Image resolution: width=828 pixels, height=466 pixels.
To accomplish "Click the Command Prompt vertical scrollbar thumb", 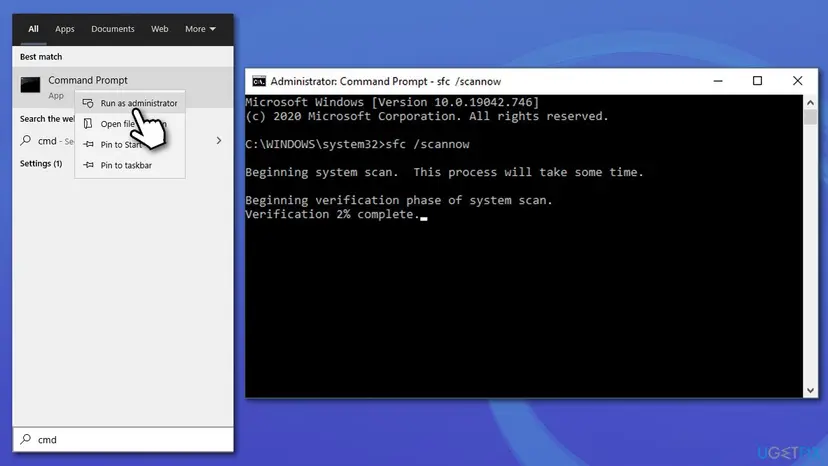I will tap(811, 117).
